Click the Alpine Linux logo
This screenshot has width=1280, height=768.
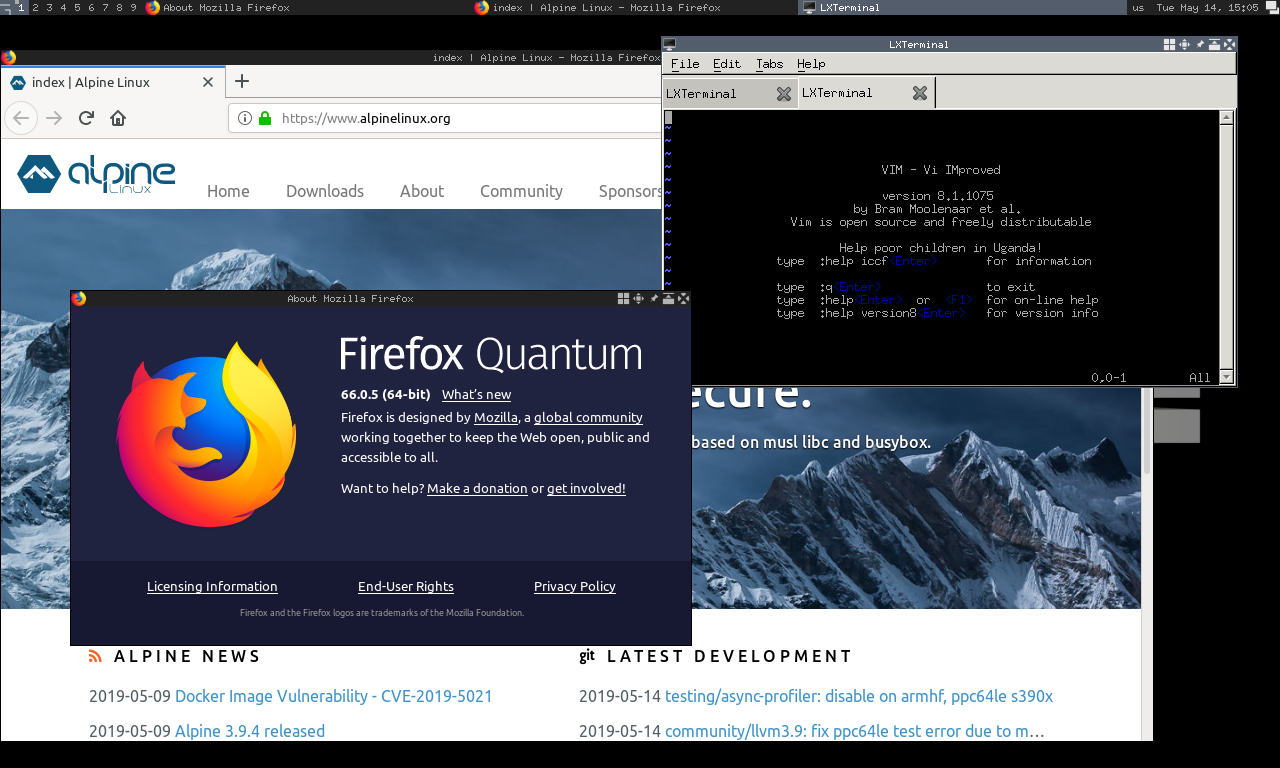(96, 174)
